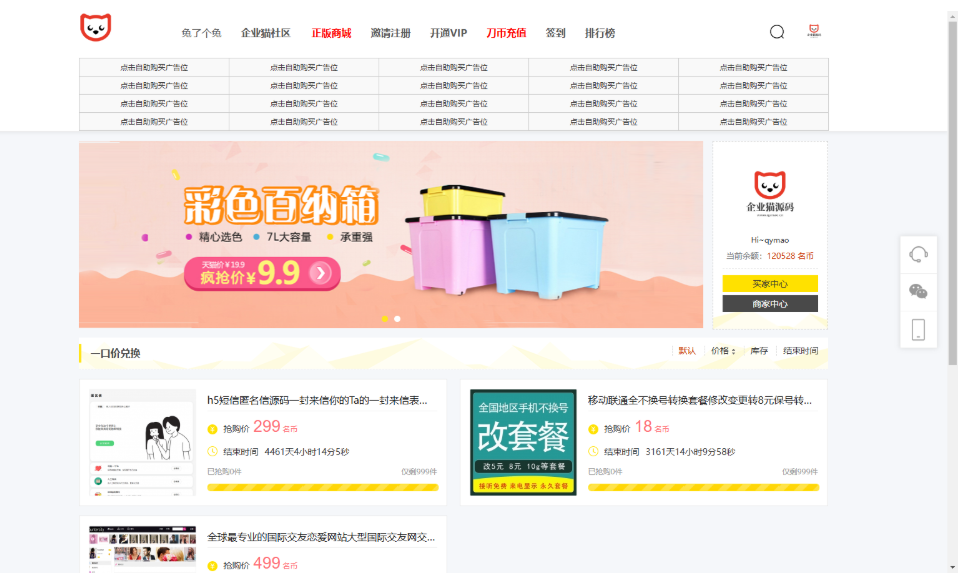Sort listings by 价格
This screenshot has height=578, width=958.
(x=722, y=351)
